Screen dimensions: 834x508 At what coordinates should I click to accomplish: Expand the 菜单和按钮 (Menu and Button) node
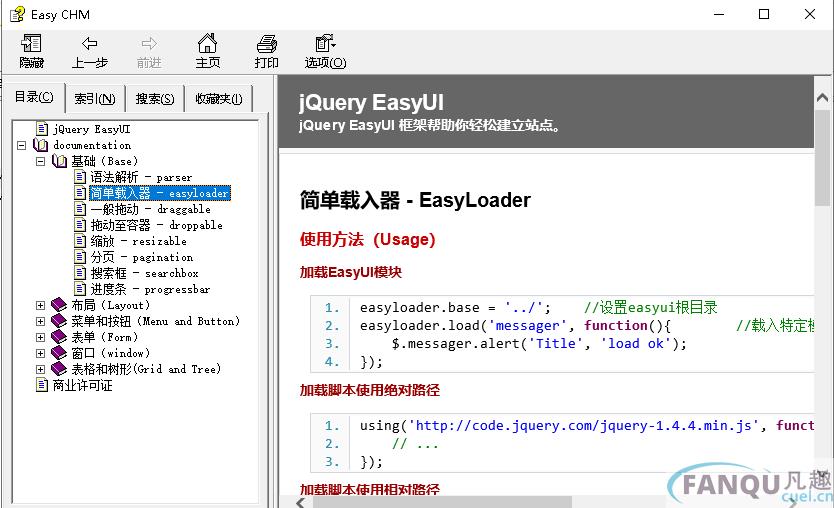click(40, 321)
